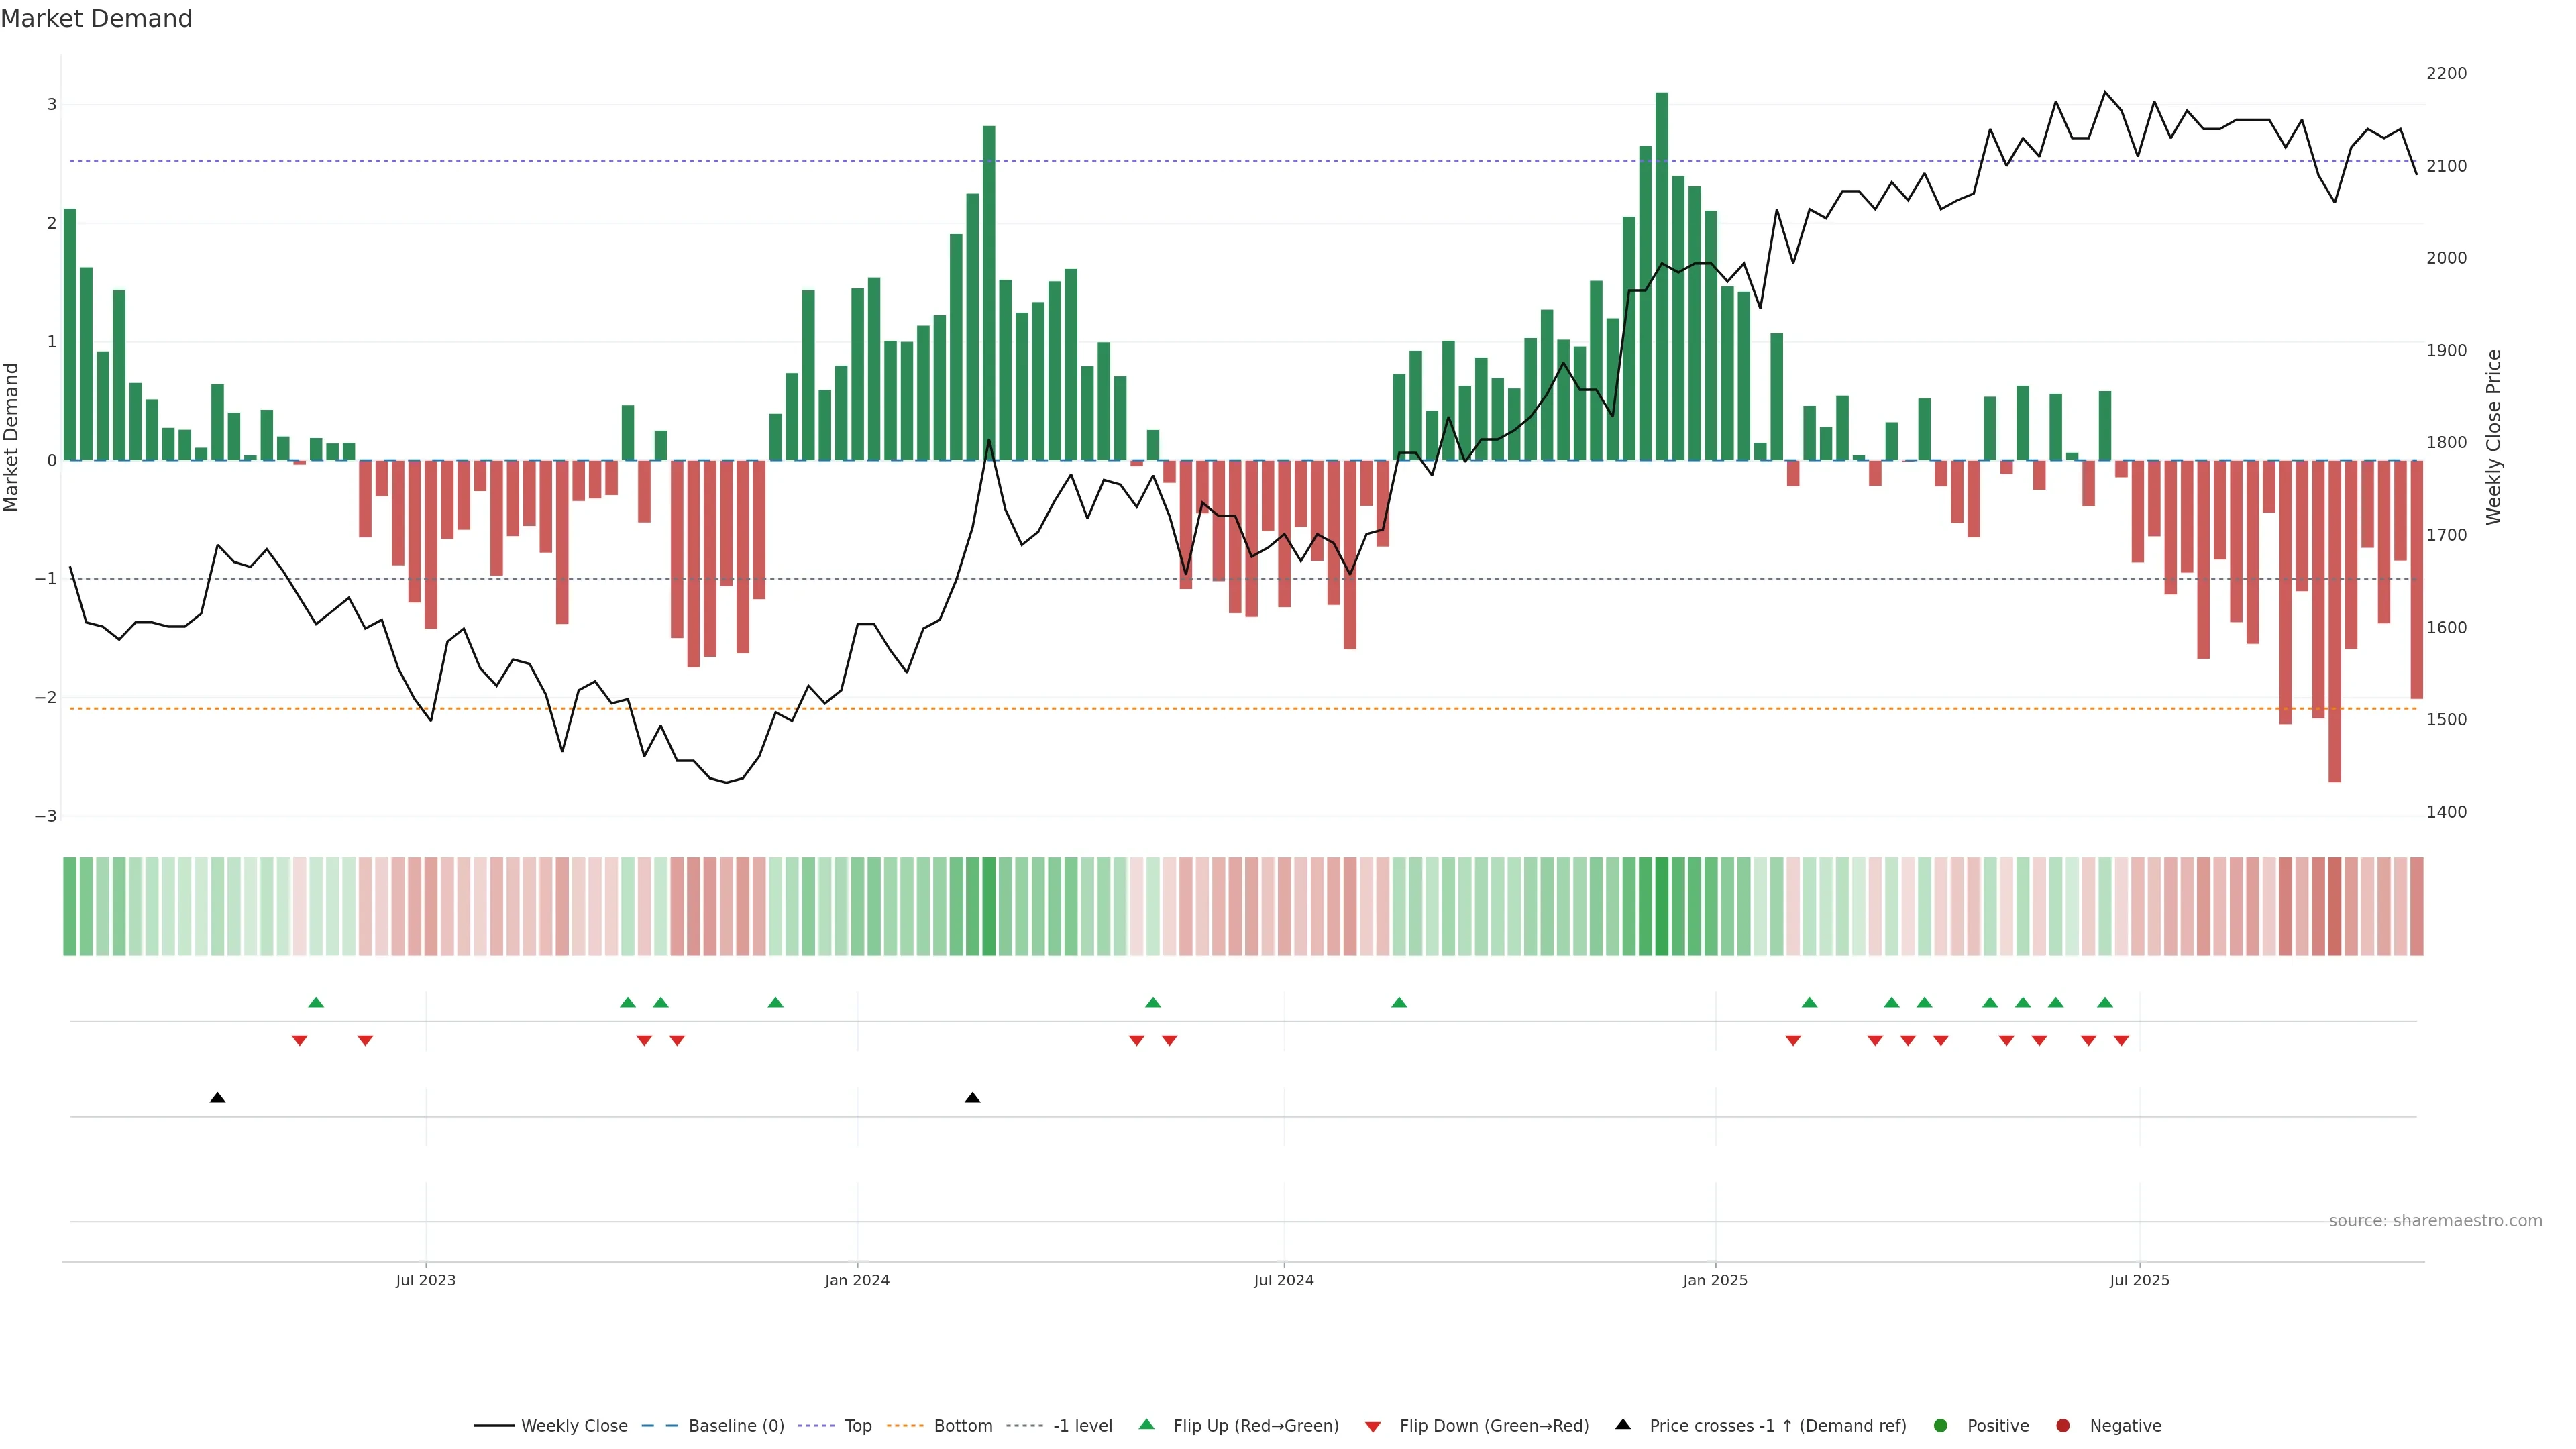
Task: Click the green Positive circle legend icon
Action: [1940, 1425]
